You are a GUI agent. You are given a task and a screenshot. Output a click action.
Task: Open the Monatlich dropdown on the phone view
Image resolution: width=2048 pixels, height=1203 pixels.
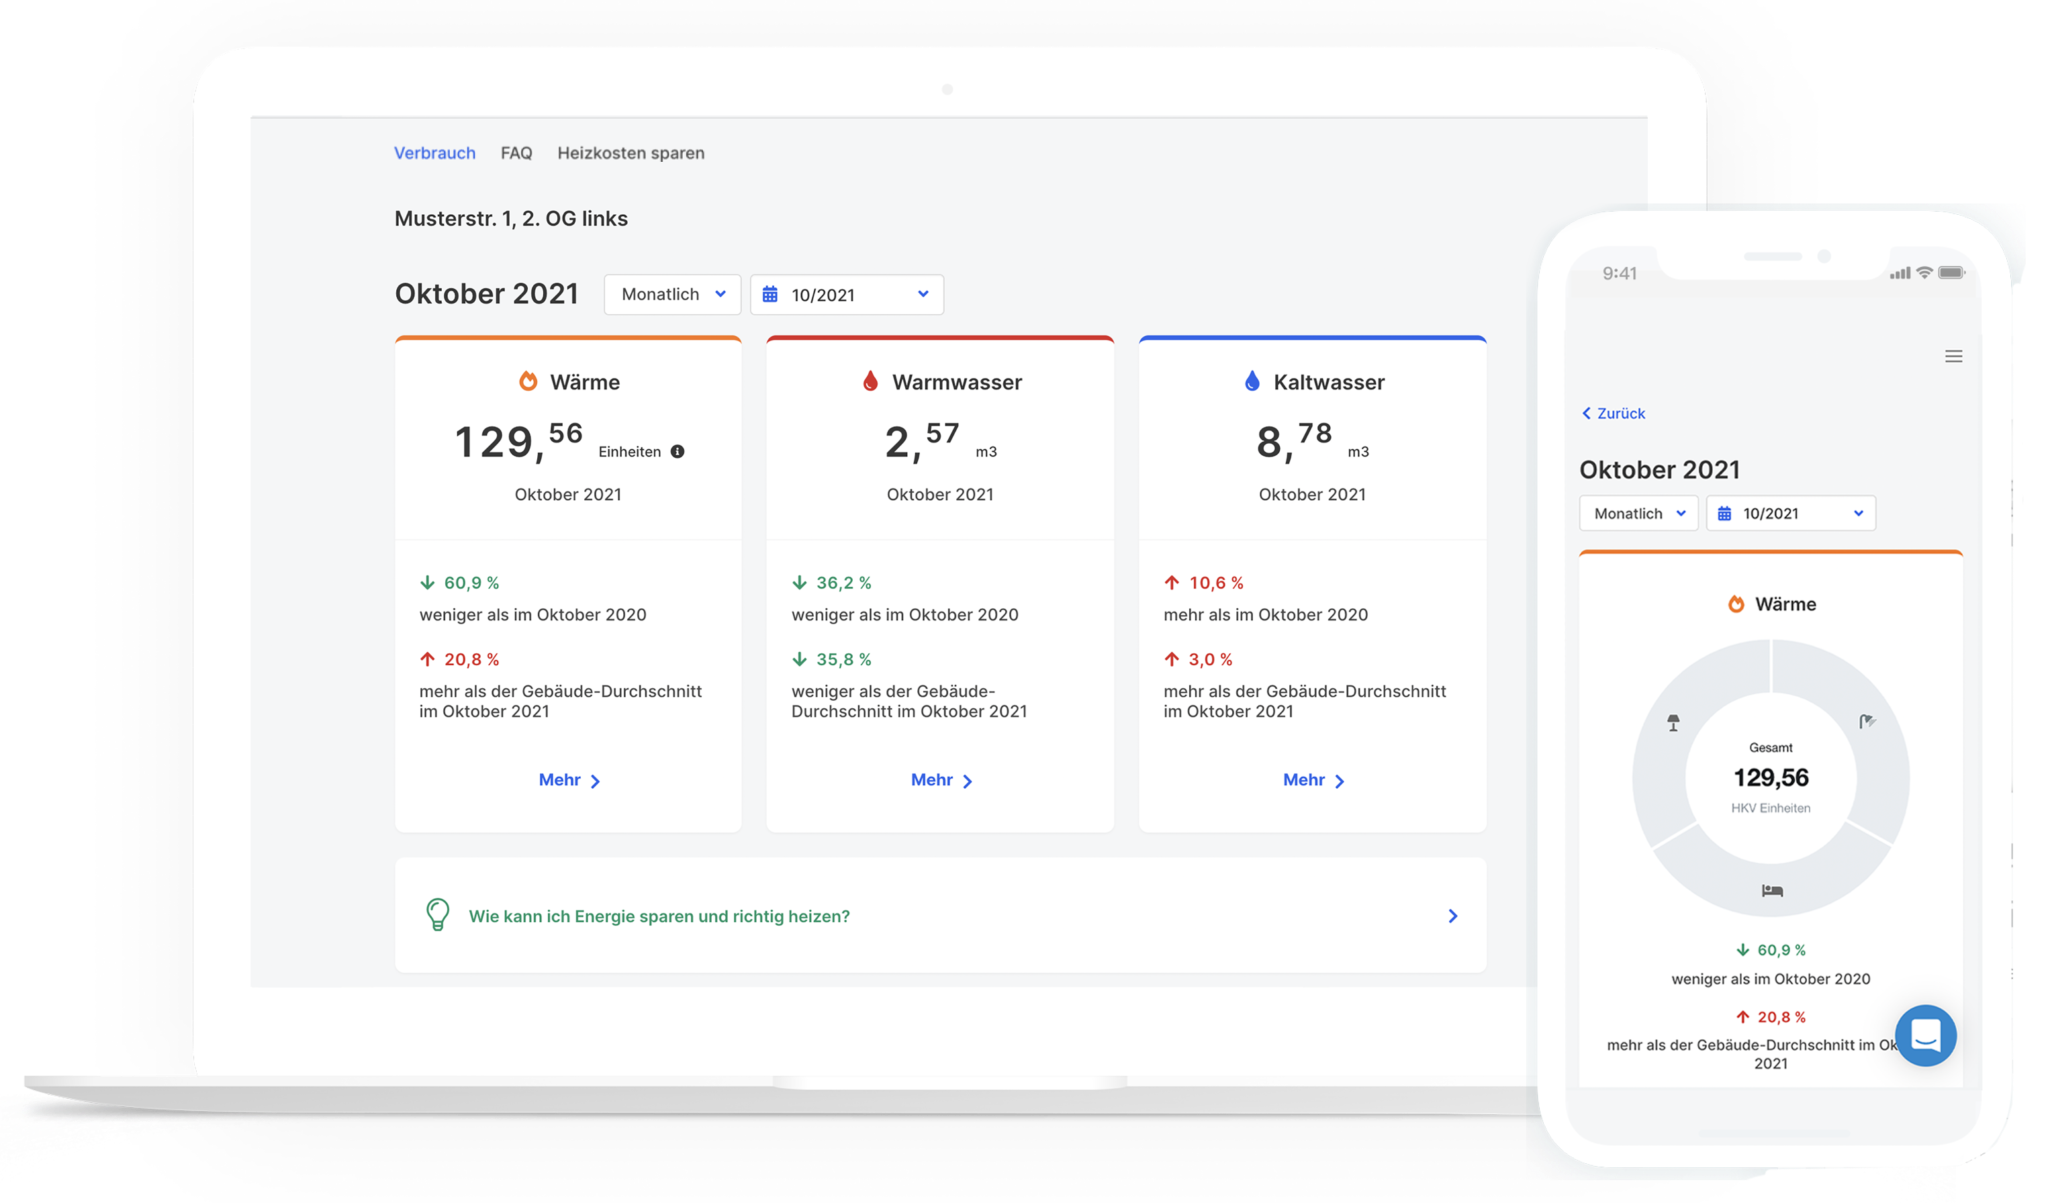[1637, 513]
